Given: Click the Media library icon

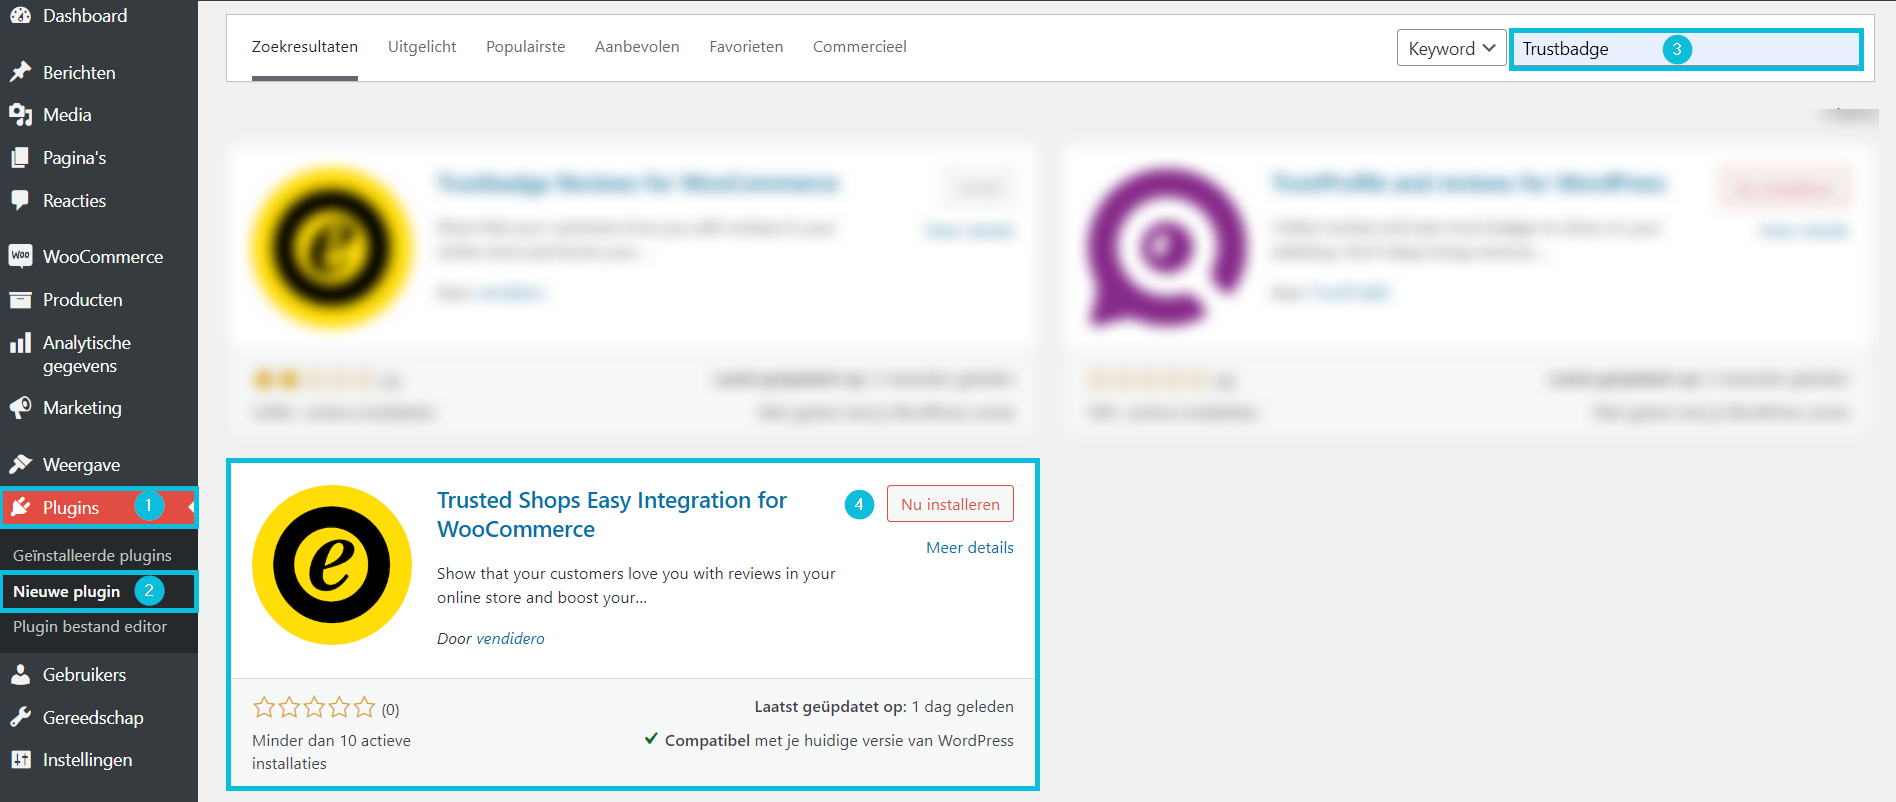Looking at the screenshot, I should (x=20, y=115).
